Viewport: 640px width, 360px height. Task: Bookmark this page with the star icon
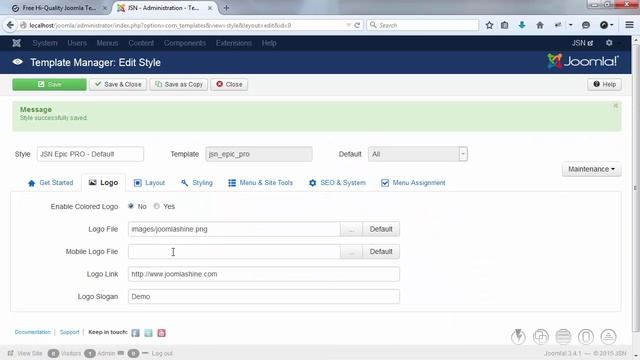pyautogui.click(x=489, y=25)
